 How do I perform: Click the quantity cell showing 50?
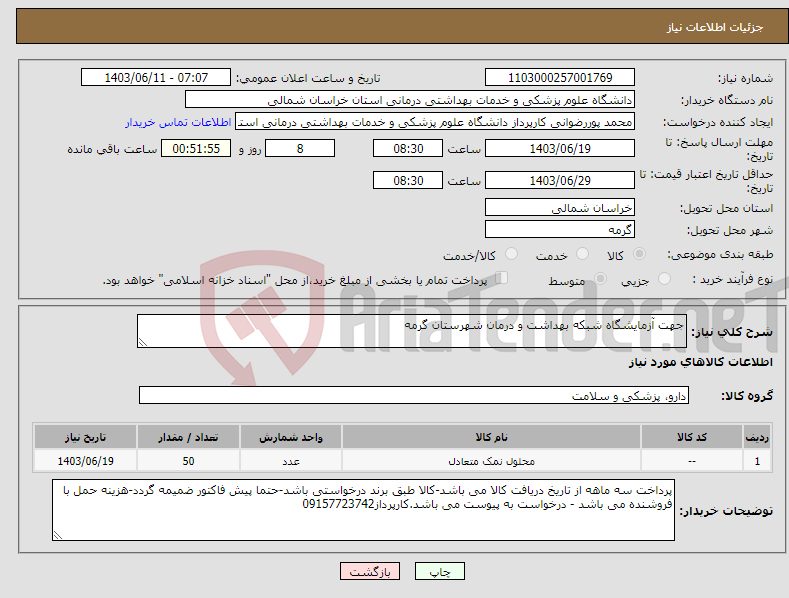click(x=188, y=461)
